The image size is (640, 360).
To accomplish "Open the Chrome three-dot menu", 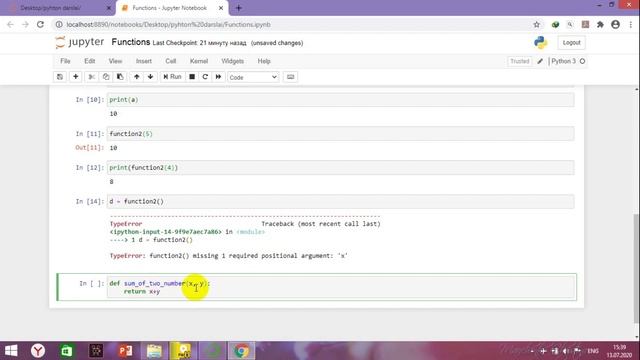I will pyautogui.click(x=631, y=24).
